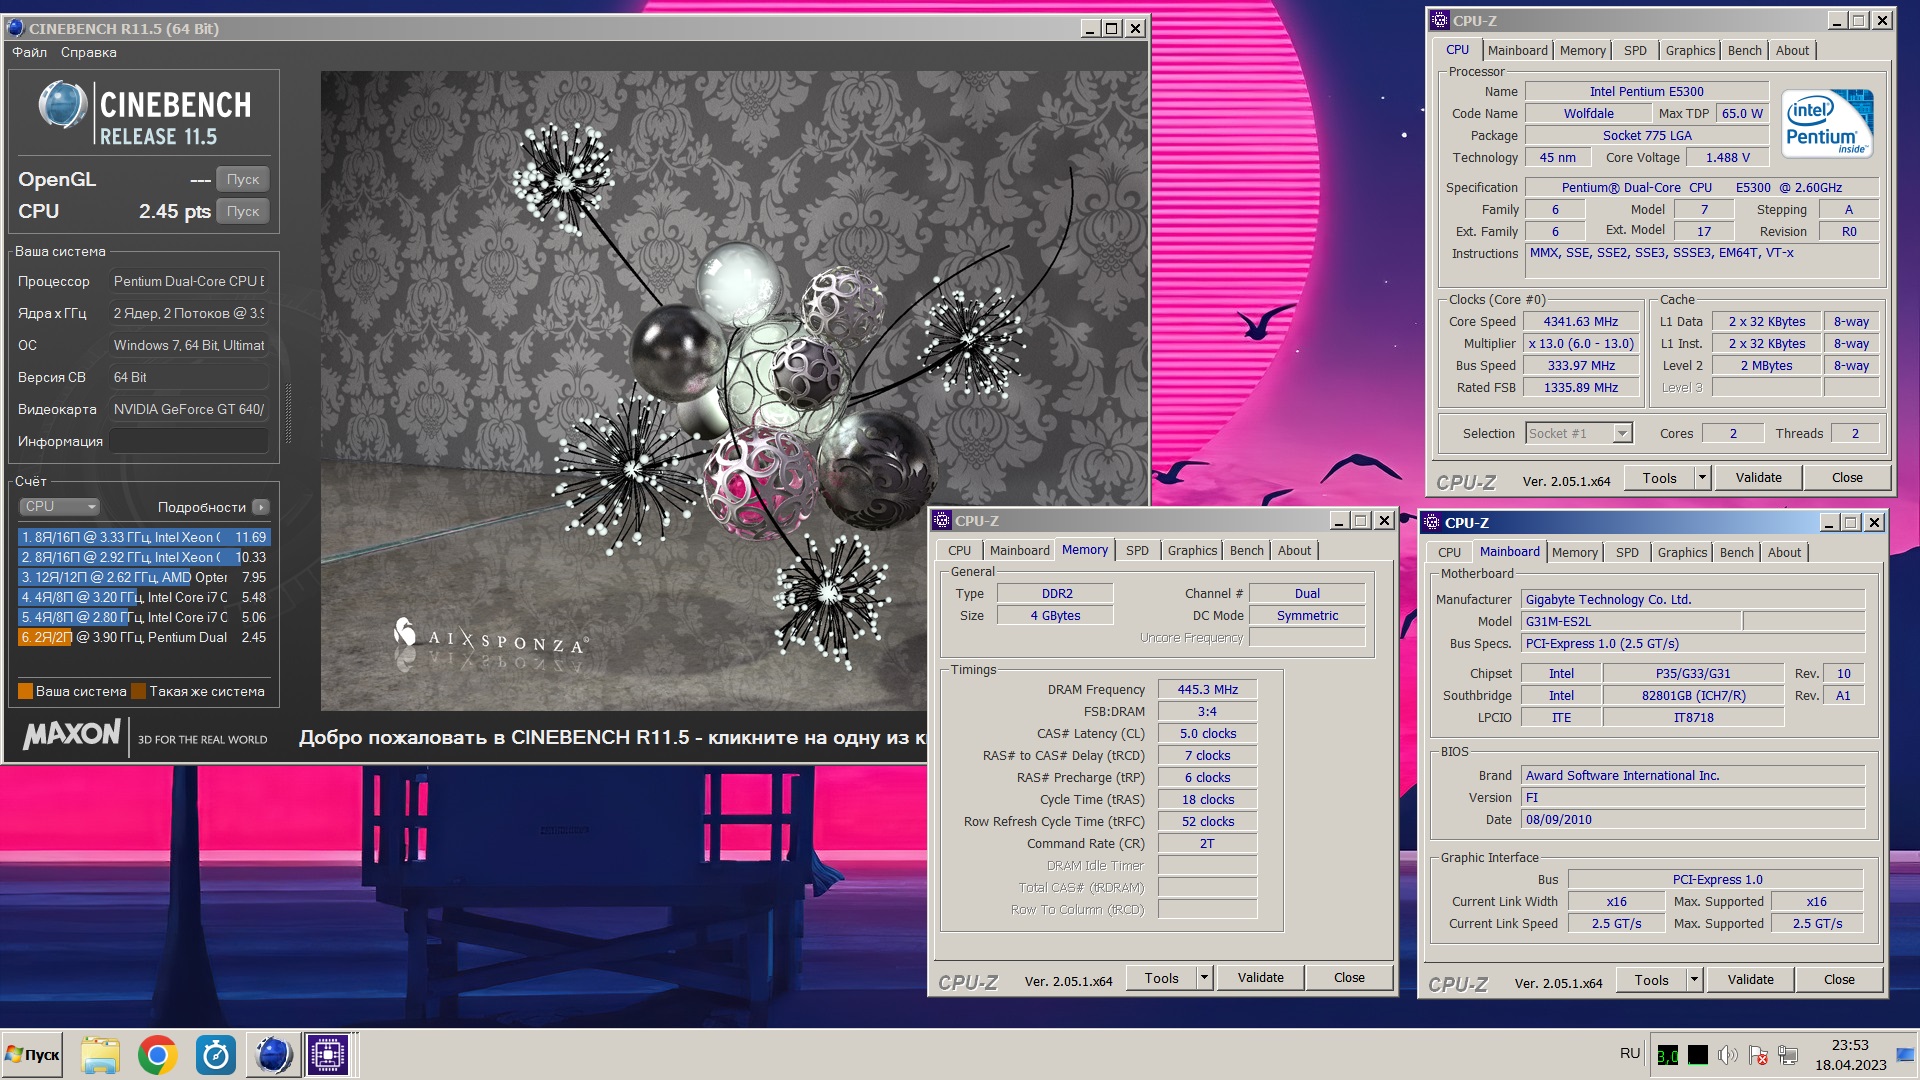Launch Google Chrome from the taskbar

tap(158, 1055)
